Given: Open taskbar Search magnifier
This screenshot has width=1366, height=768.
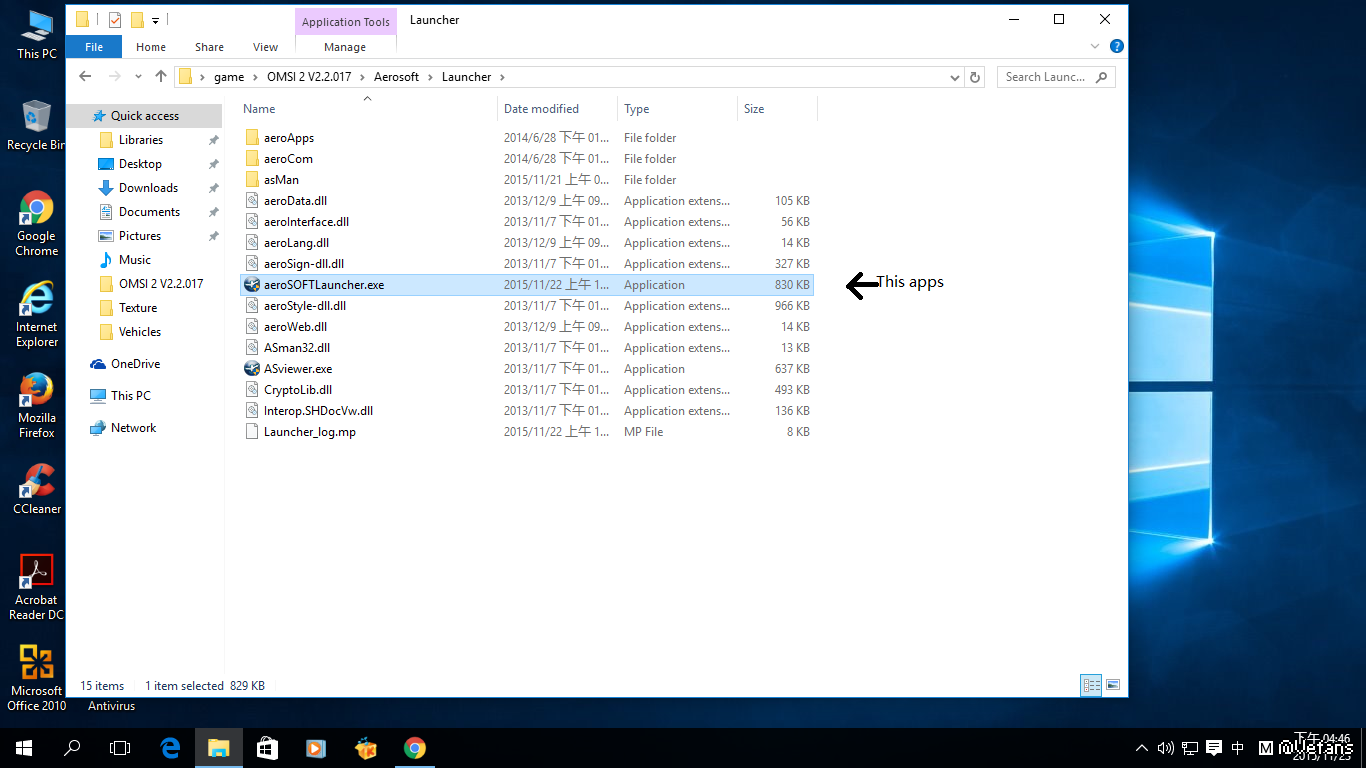Looking at the screenshot, I should point(72,747).
